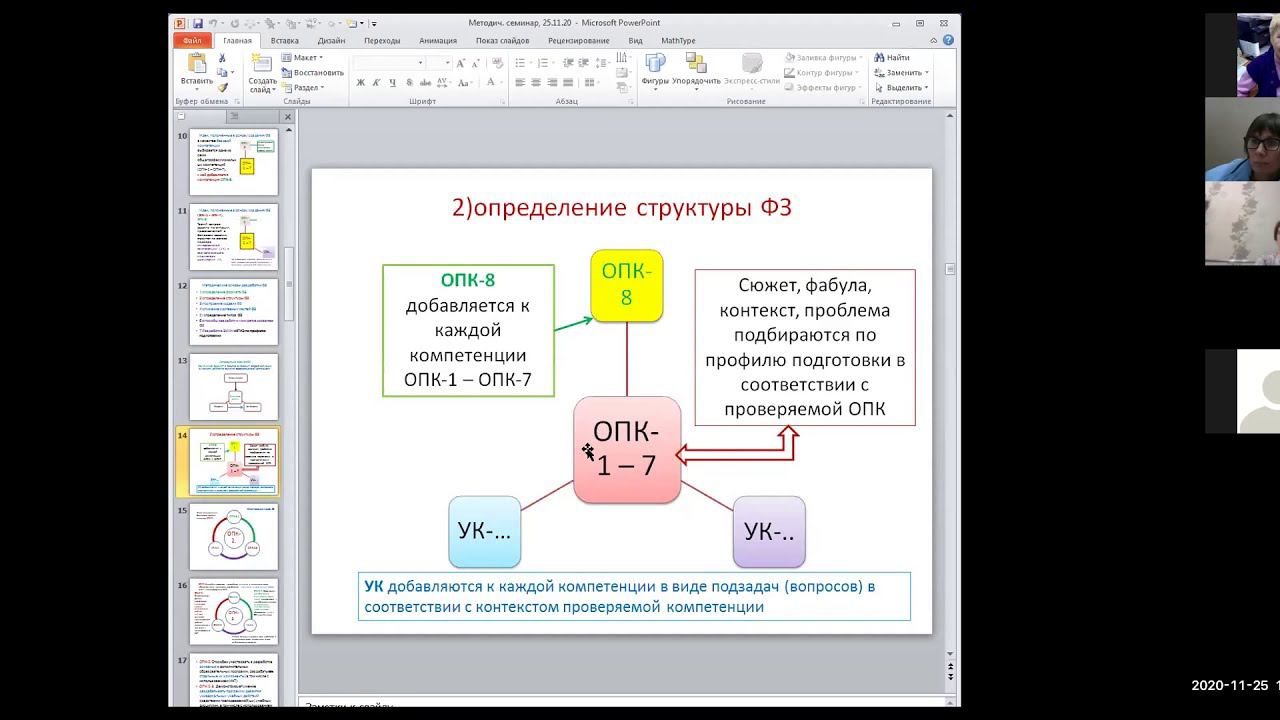
Task: Click the green-bordered ОПК-8 добавляется text box
Action: pyautogui.click(x=468, y=330)
